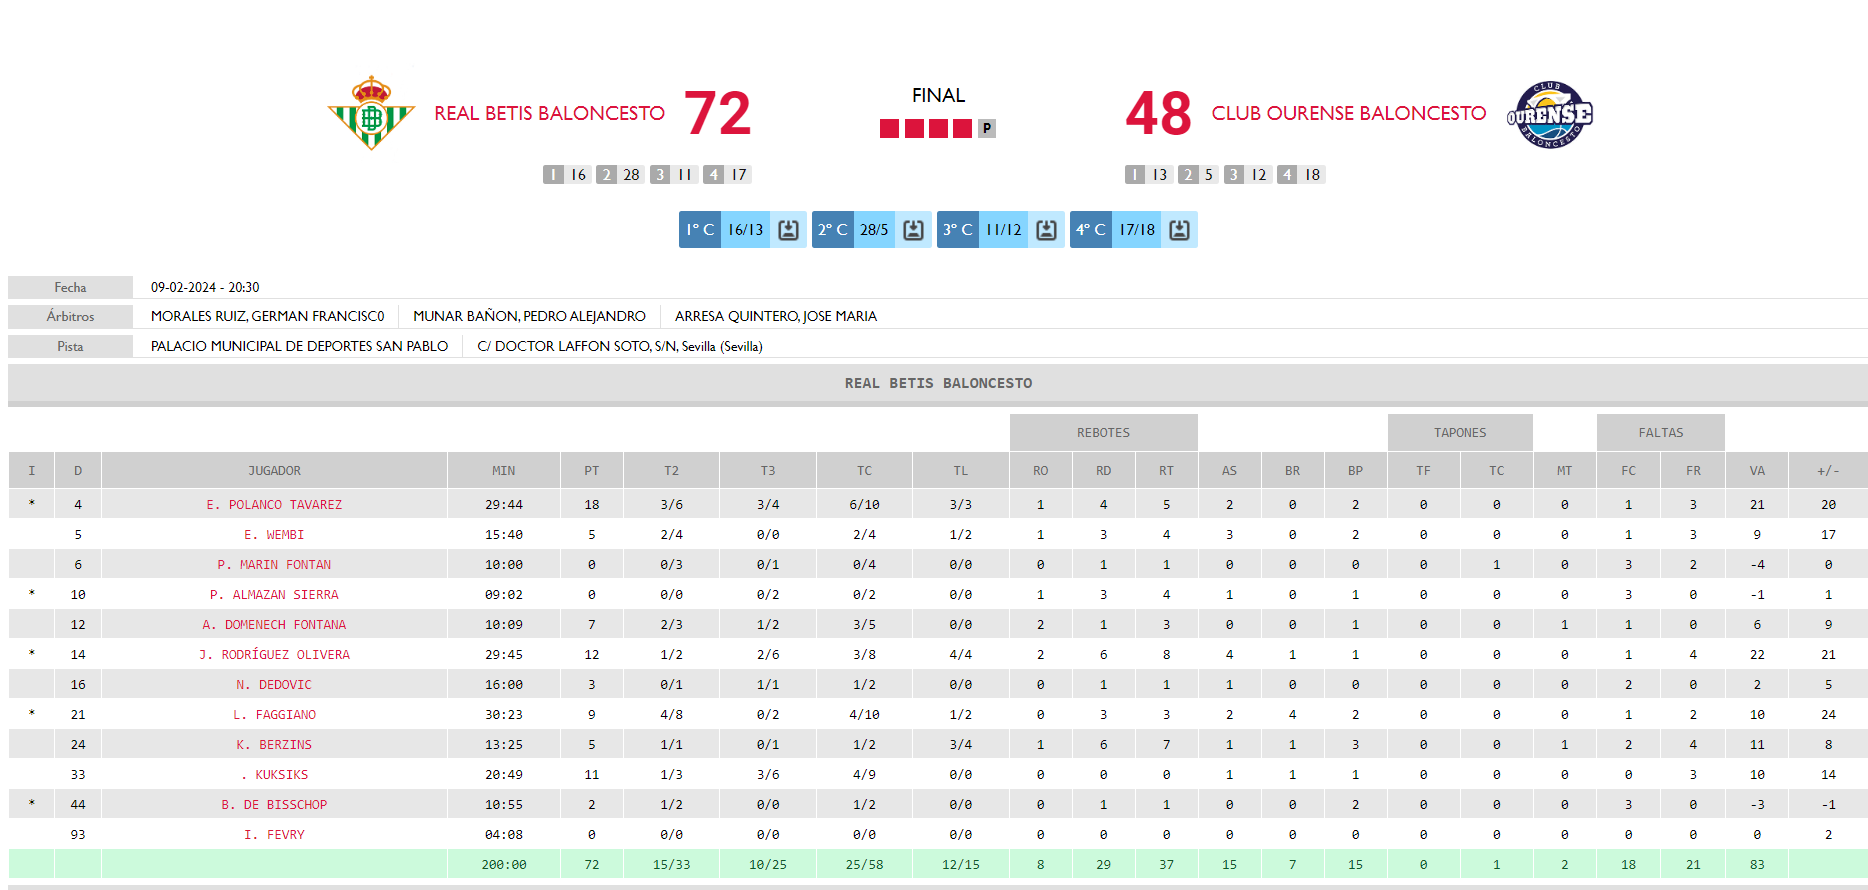Click the FINAL status label
Screen dimensions: 1868x890
pyautogui.click(x=938, y=95)
